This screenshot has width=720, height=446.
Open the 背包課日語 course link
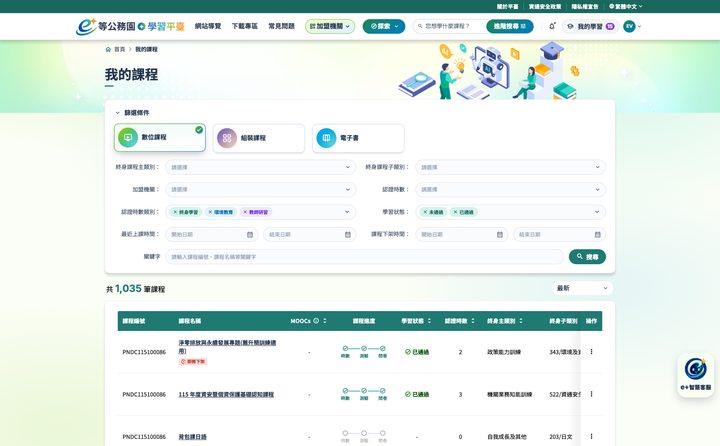[x=192, y=436]
